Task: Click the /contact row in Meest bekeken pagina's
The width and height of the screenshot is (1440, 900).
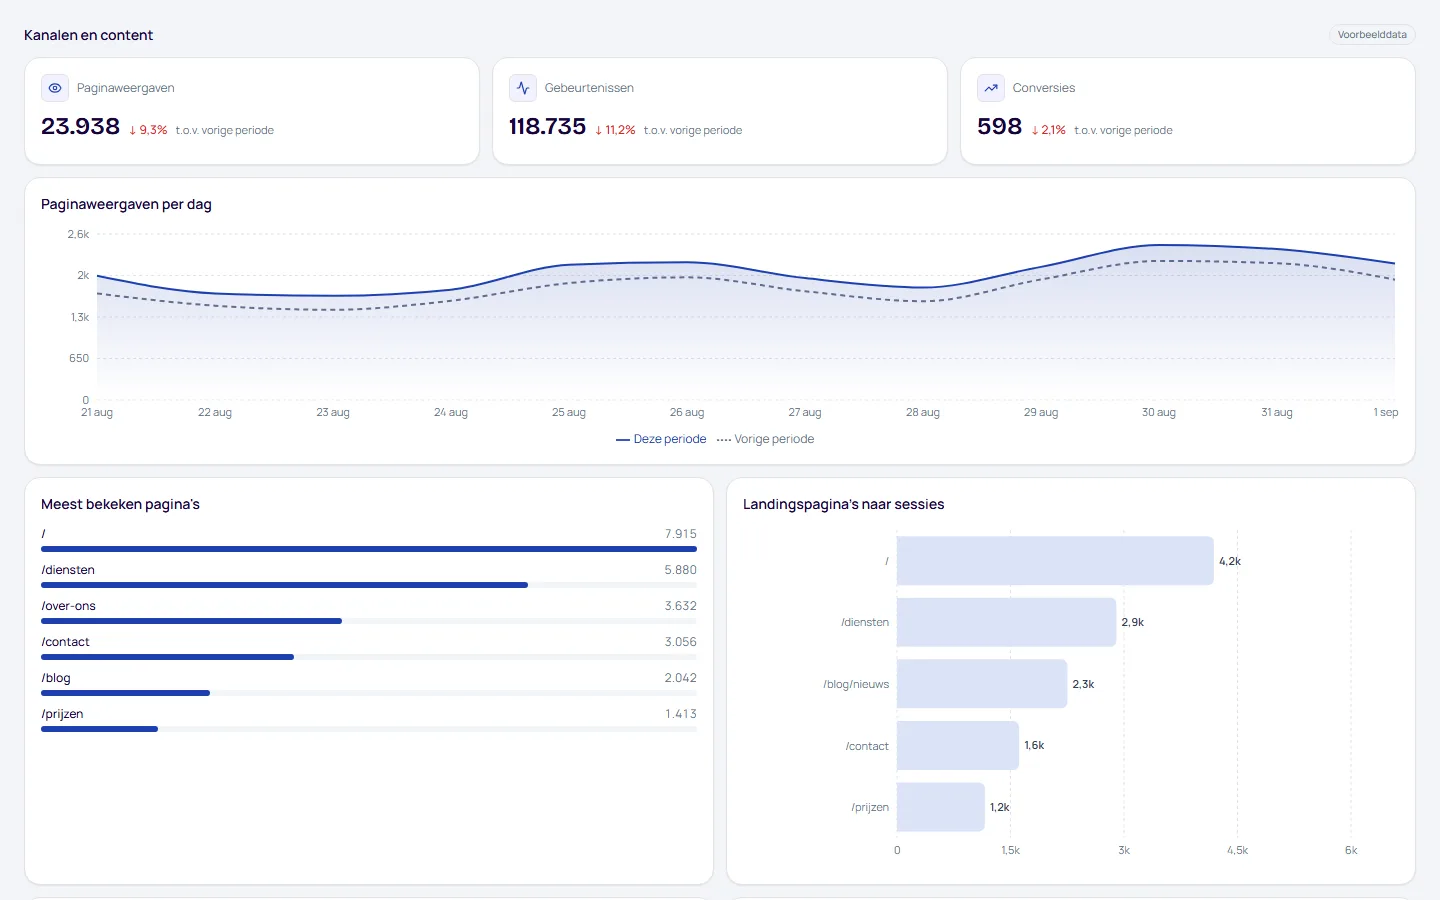Action: coord(369,648)
